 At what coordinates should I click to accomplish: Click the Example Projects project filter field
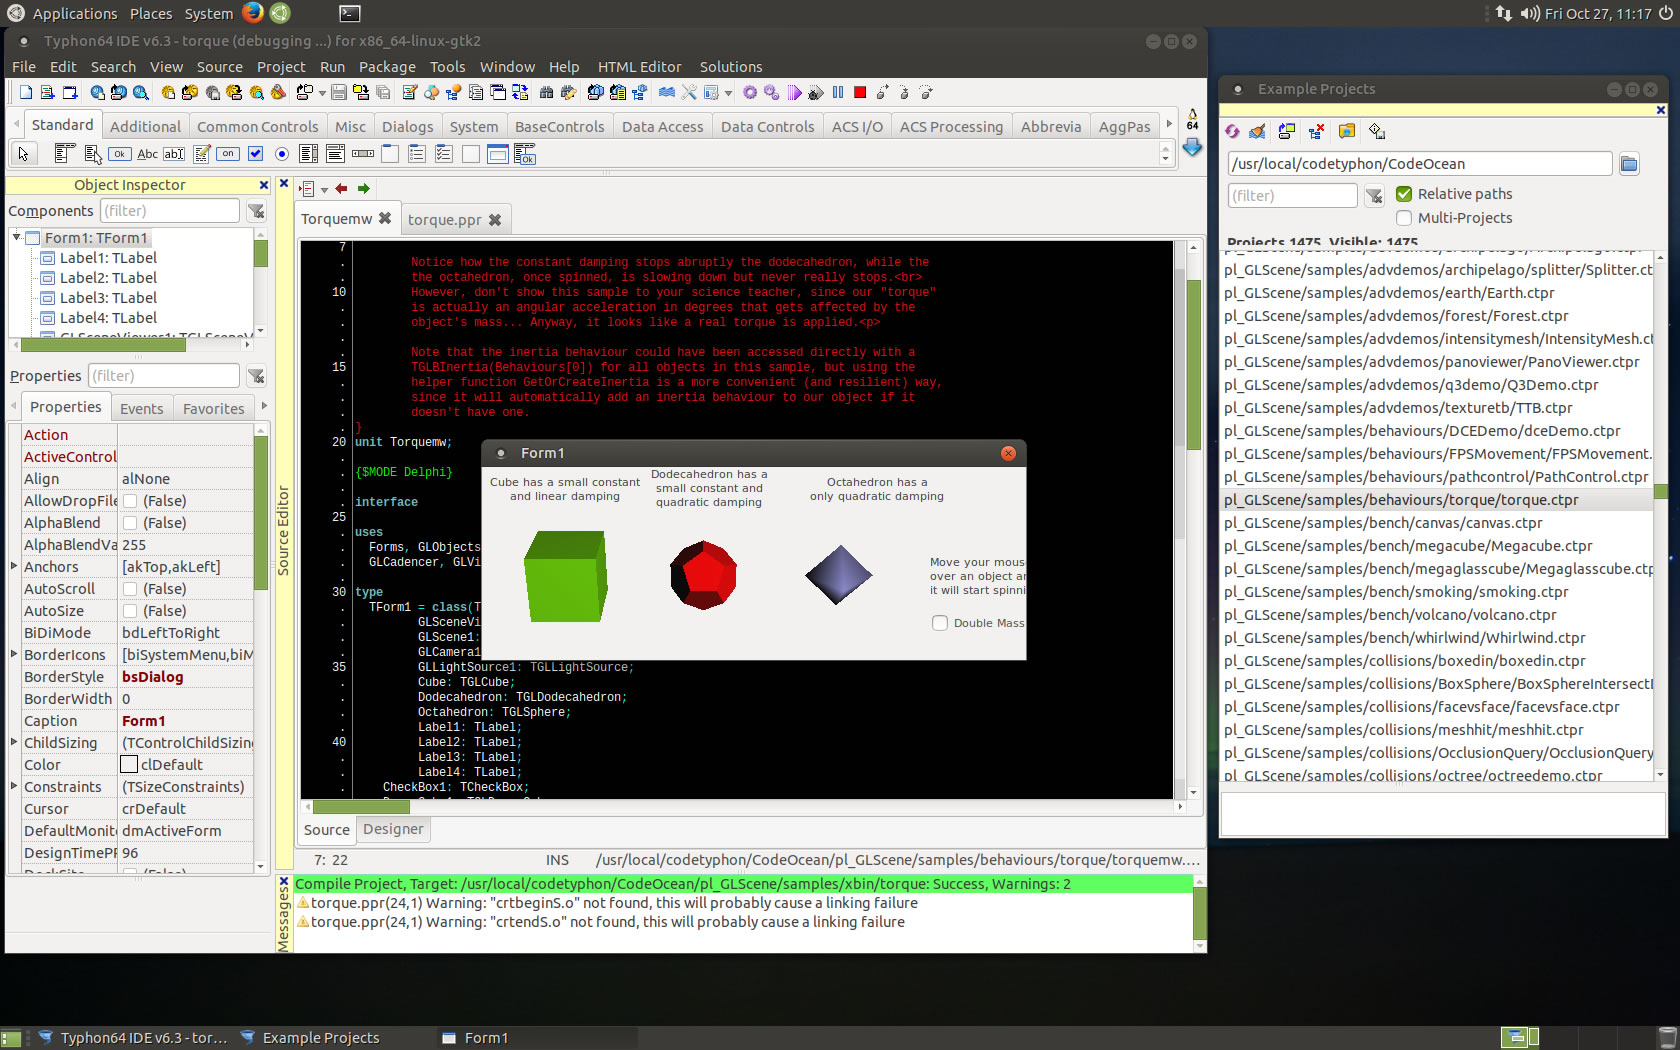(1292, 195)
